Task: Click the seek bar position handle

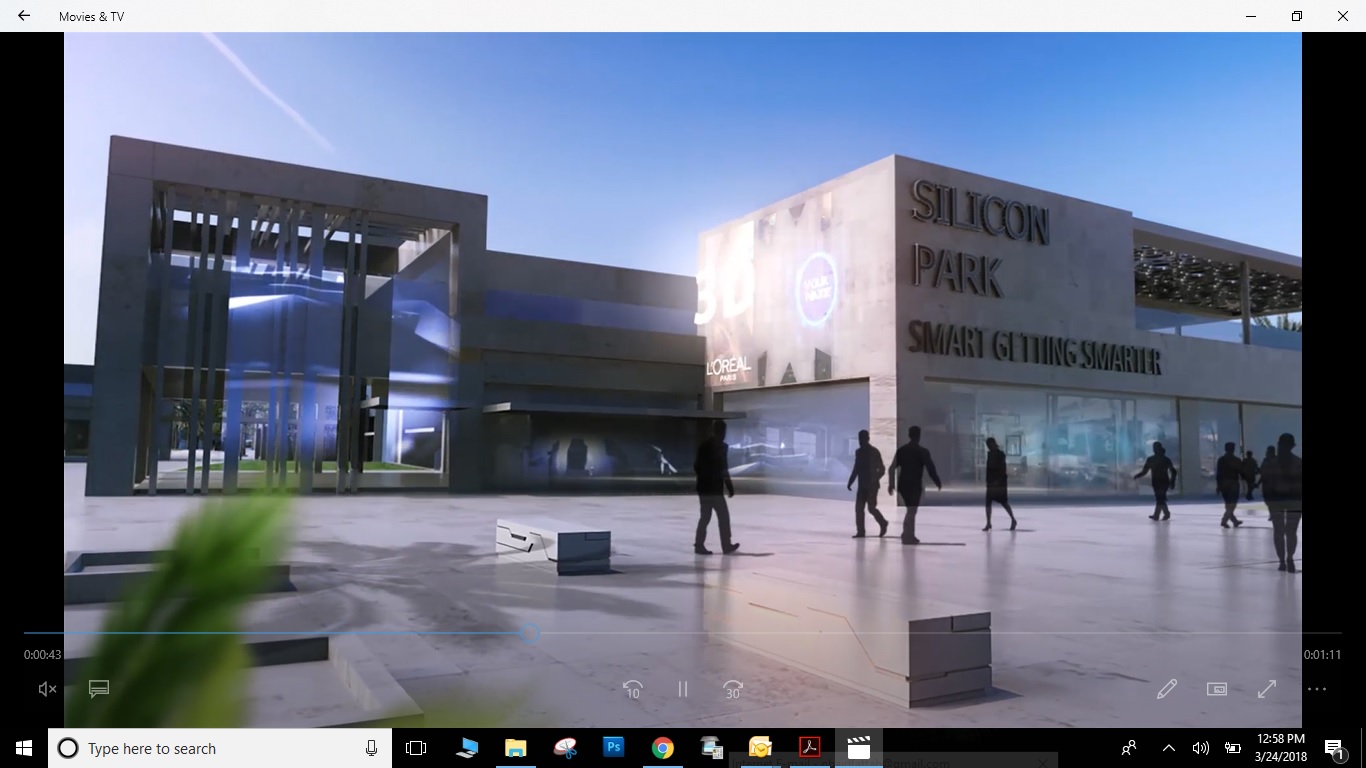Action: point(530,633)
